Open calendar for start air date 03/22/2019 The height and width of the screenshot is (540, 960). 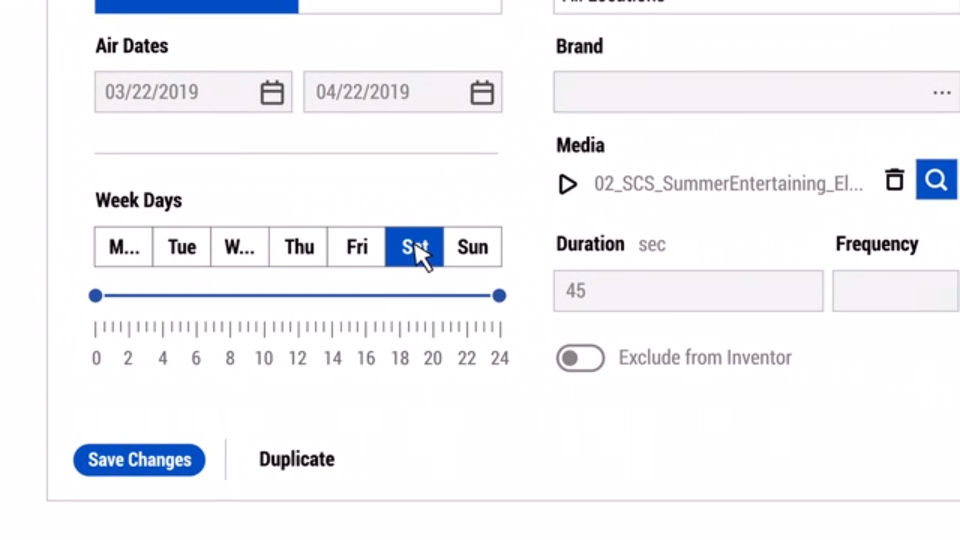point(272,92)
